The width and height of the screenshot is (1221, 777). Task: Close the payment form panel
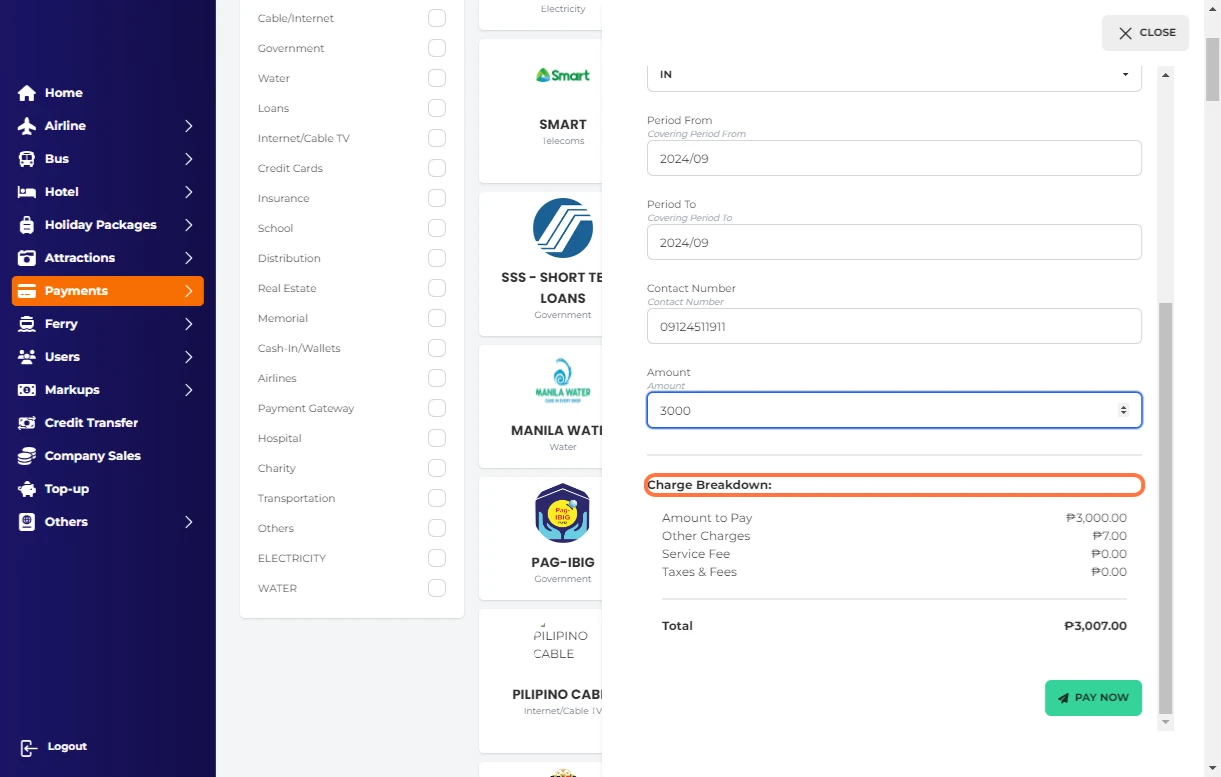(x=1145, y=33)
